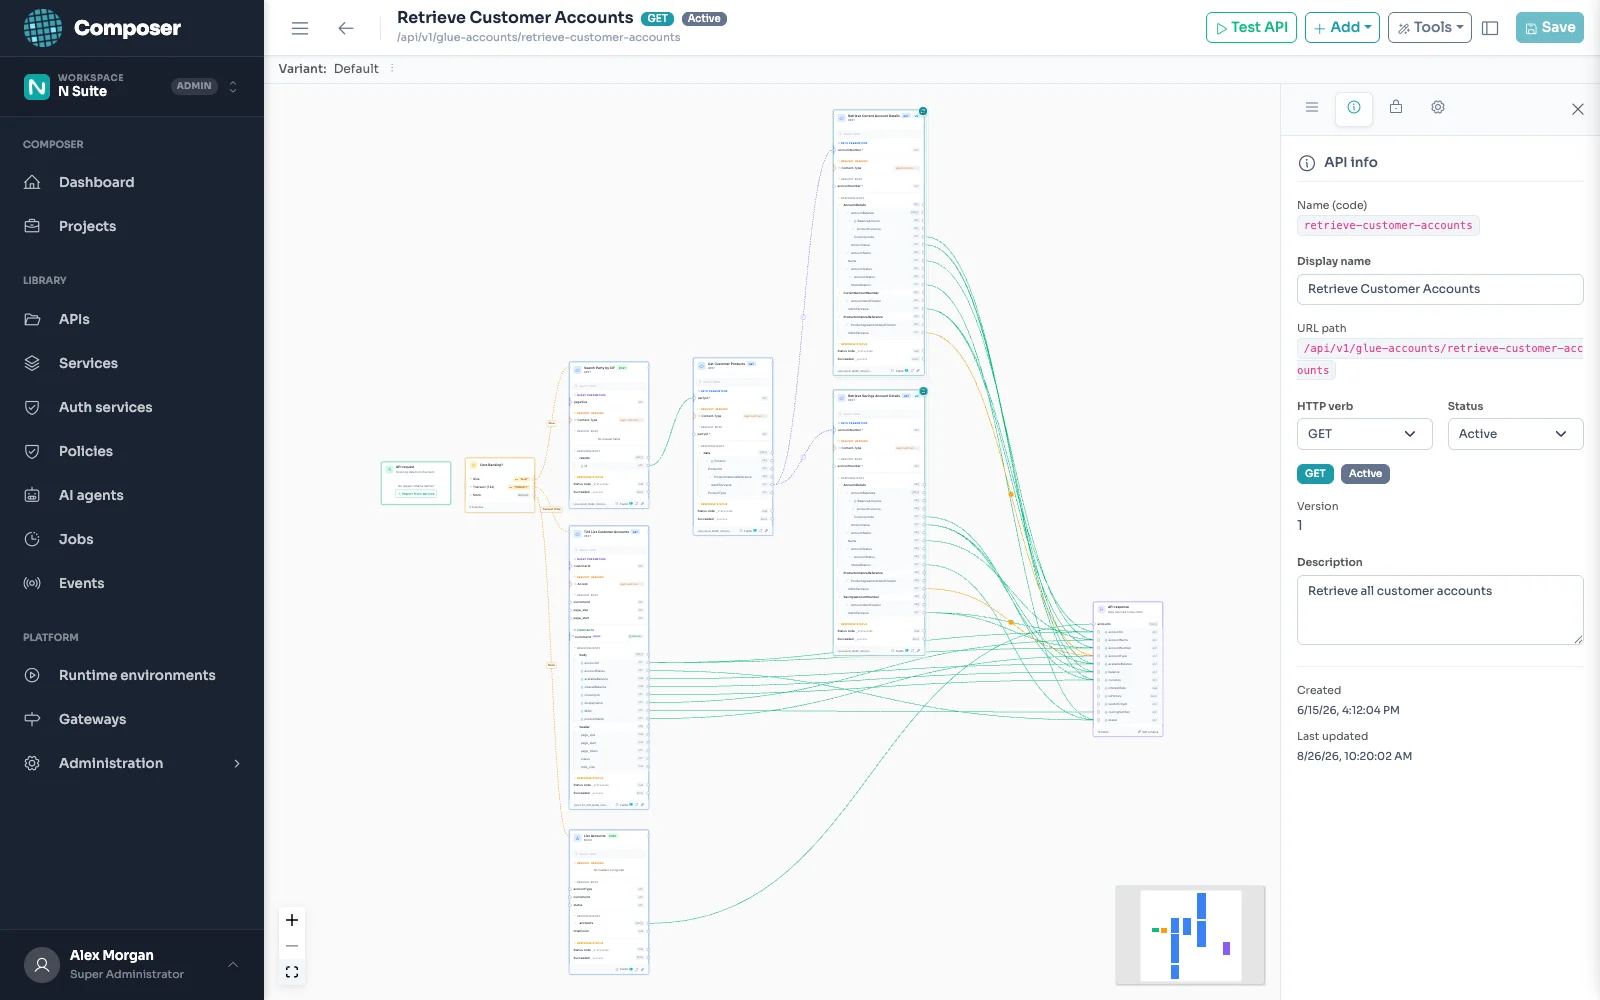Click the Gateways signpost icon
This screenshot has height=1000, width=1600.
32,719
